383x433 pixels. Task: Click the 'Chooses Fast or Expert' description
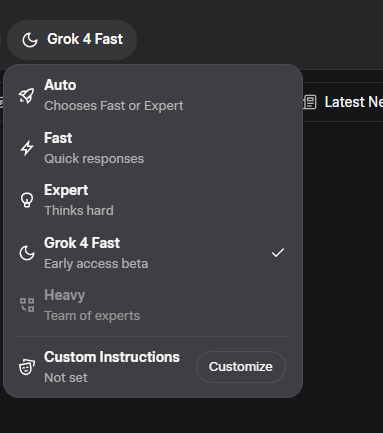coord(114,106)
